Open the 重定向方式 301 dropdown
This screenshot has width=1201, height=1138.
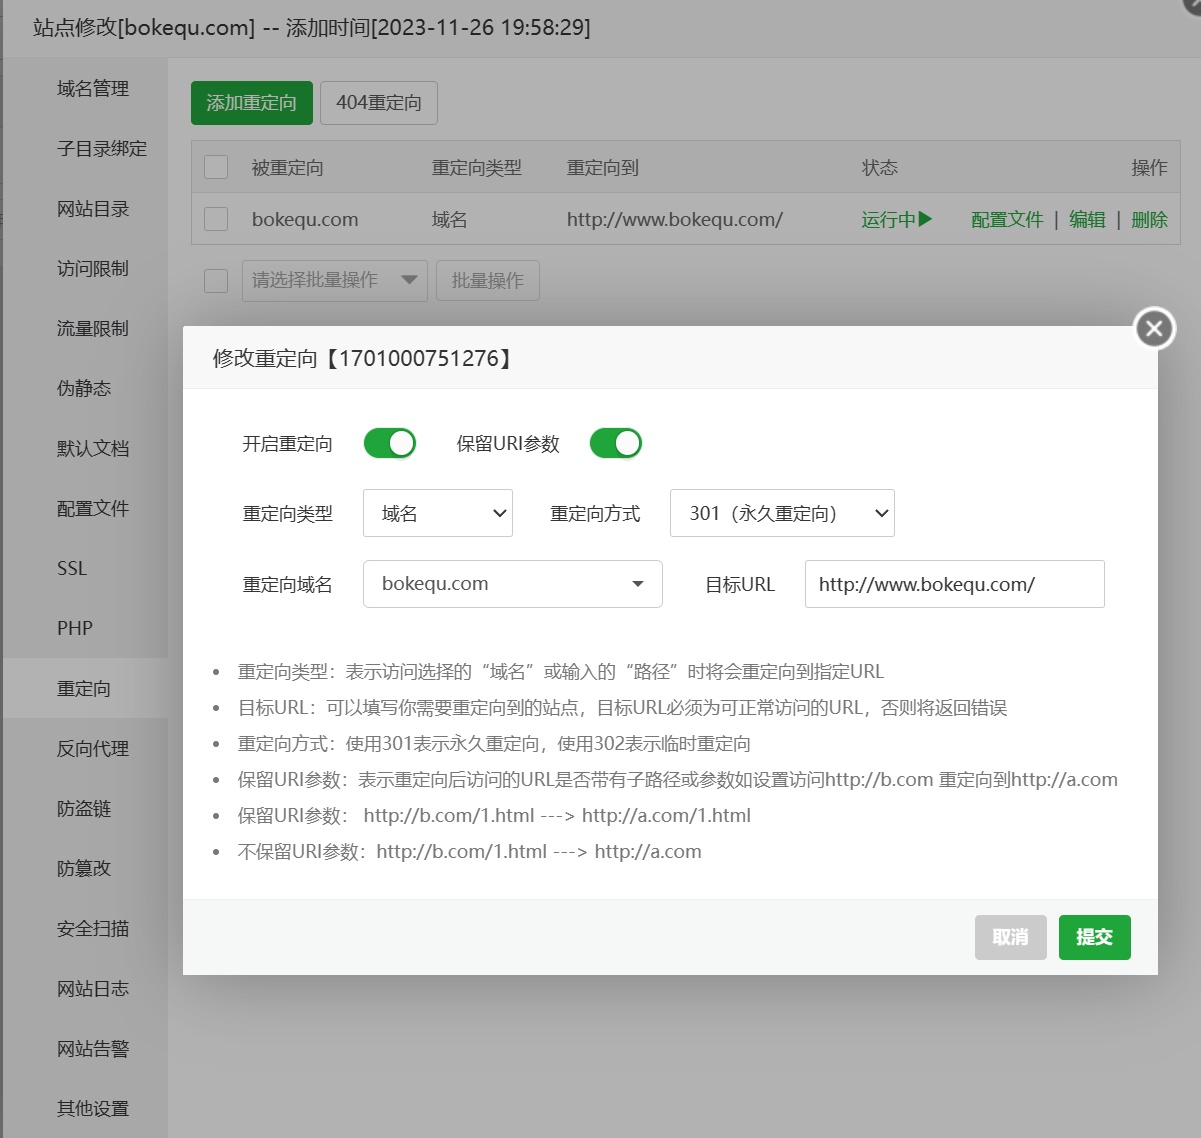(x=782, y=513)
